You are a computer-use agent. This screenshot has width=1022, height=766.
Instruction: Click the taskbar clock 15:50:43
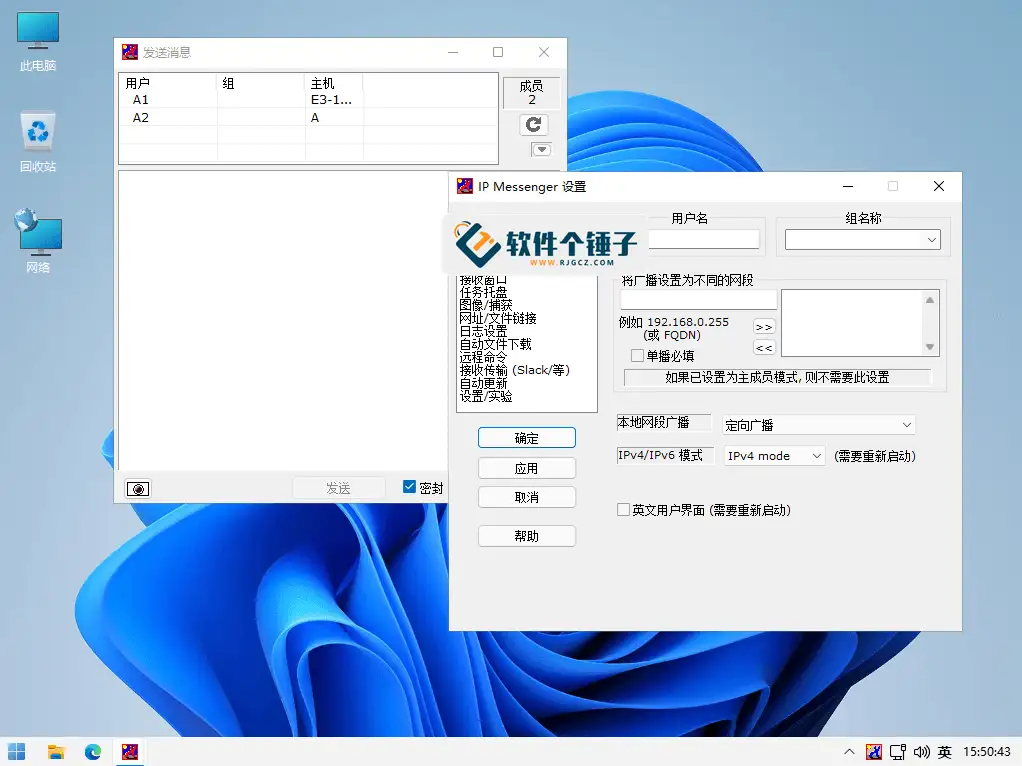[x=987, y=752]
